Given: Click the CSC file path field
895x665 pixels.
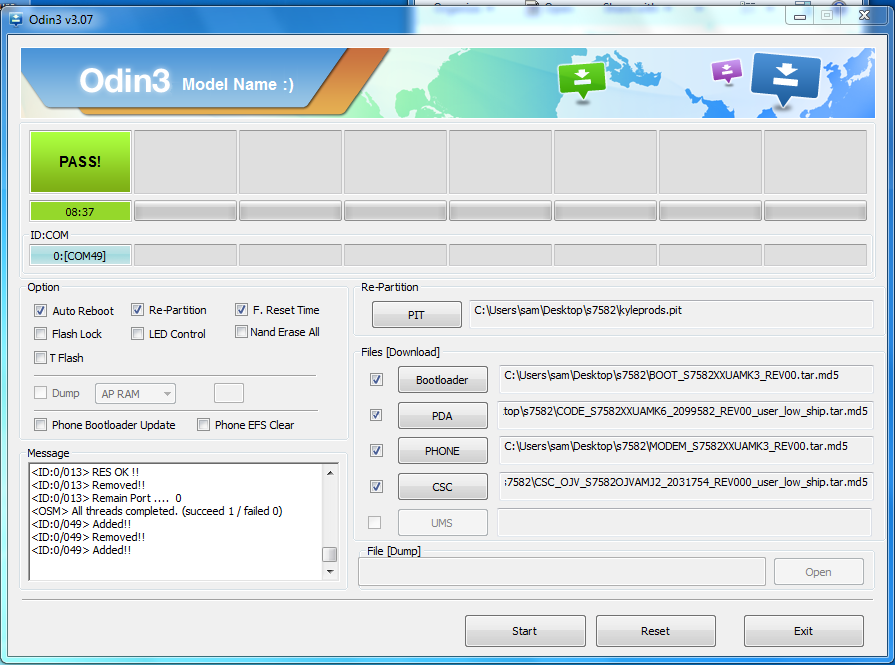Looking at the screenshot, I should pyautogui.click(x=686, y=486).
